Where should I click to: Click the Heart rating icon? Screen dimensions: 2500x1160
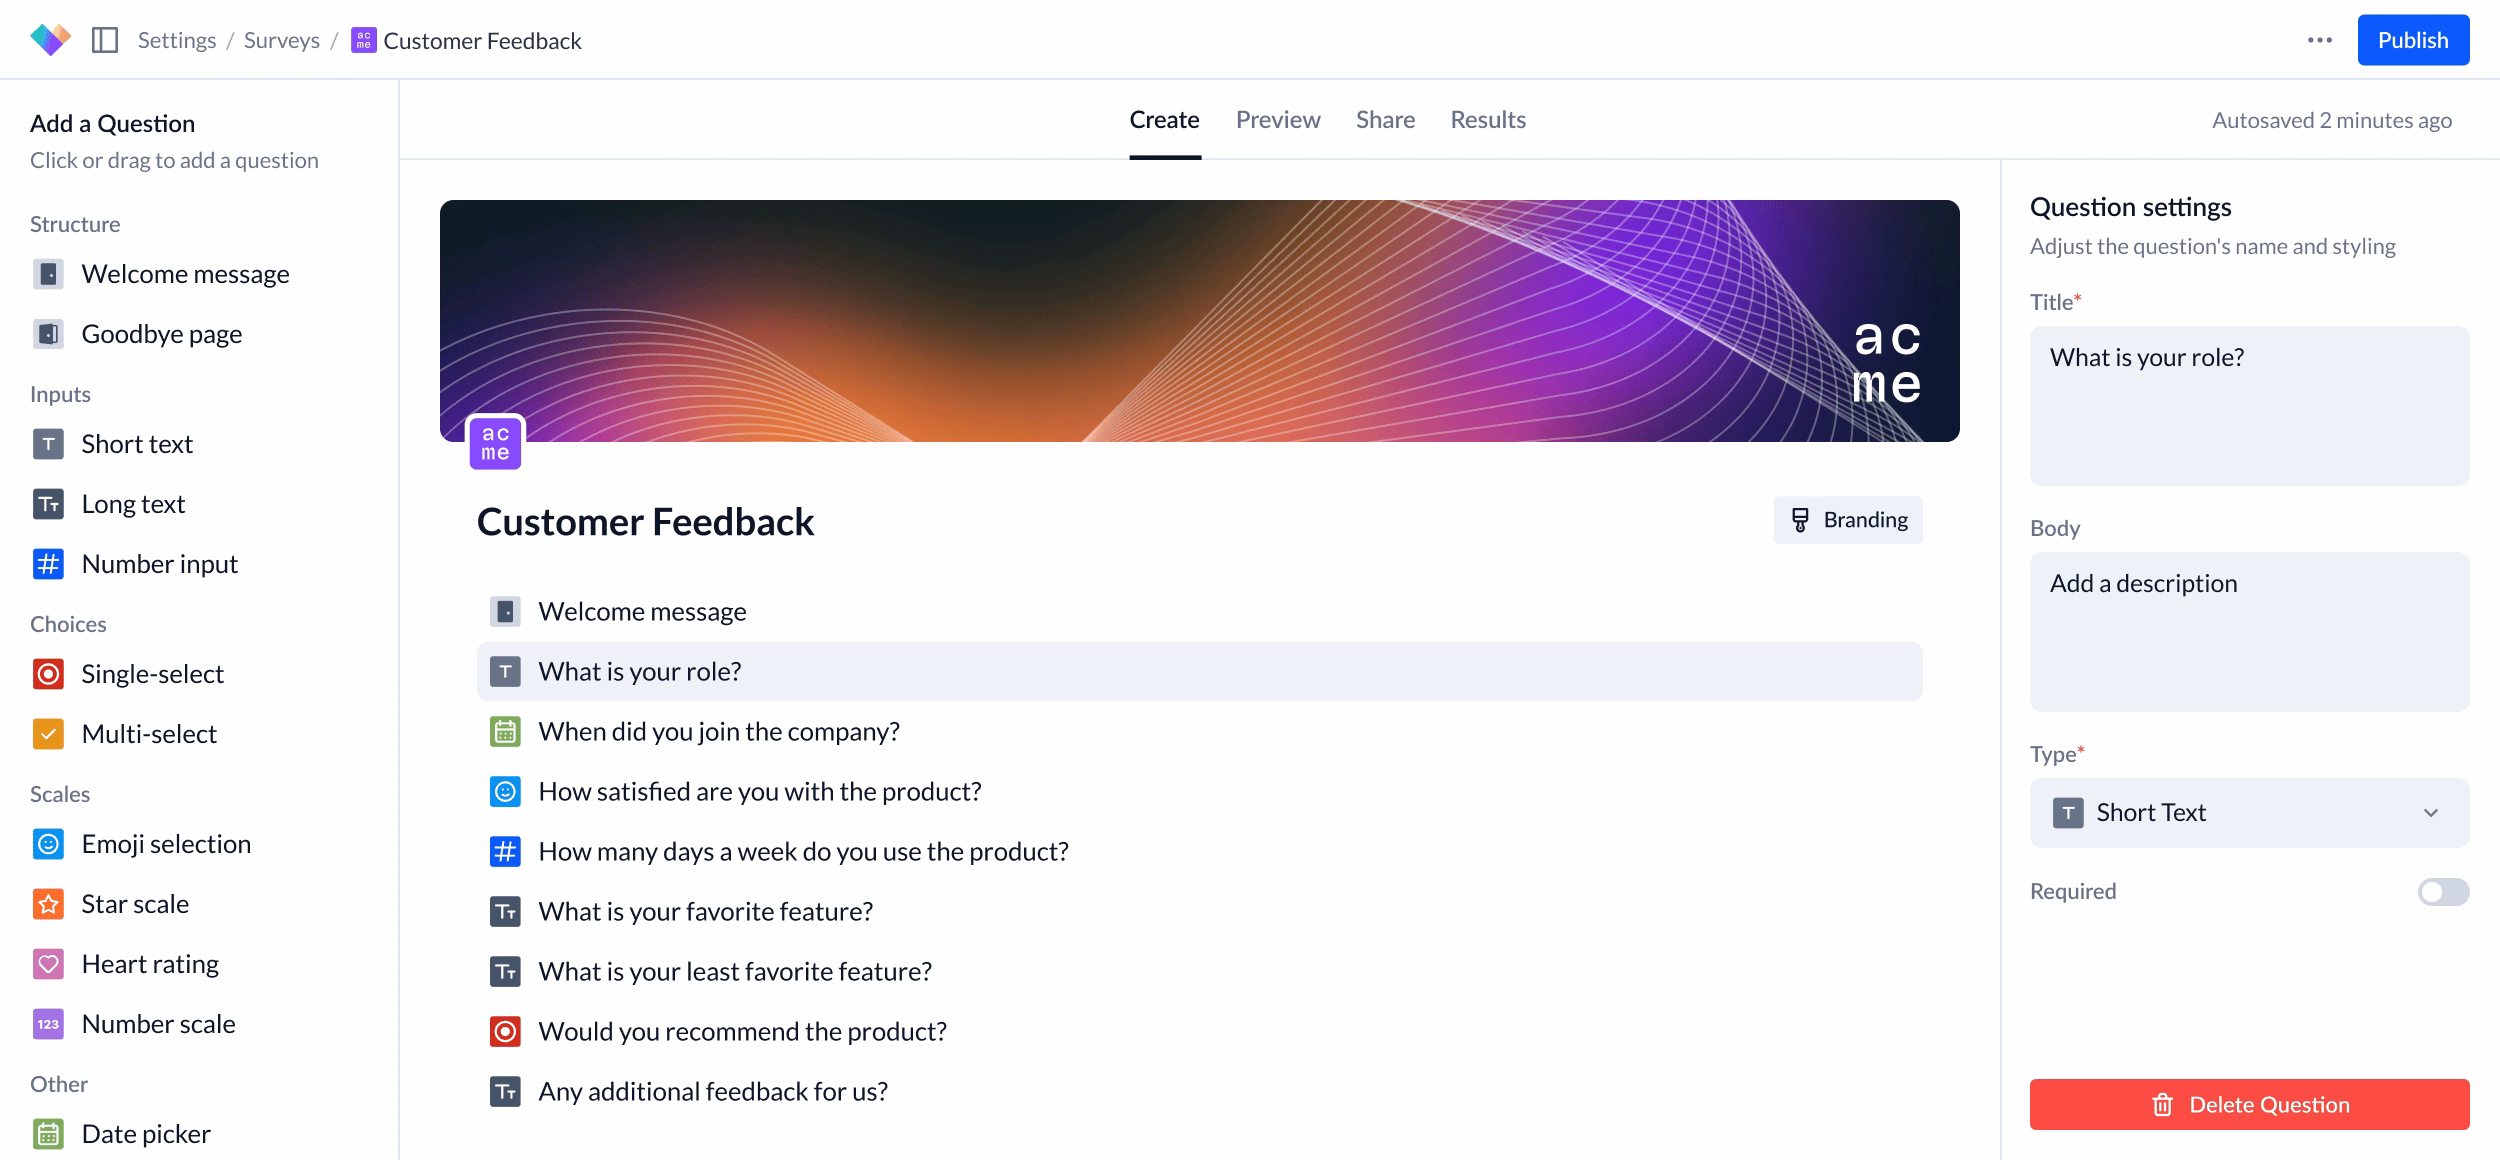pos(48,964)
